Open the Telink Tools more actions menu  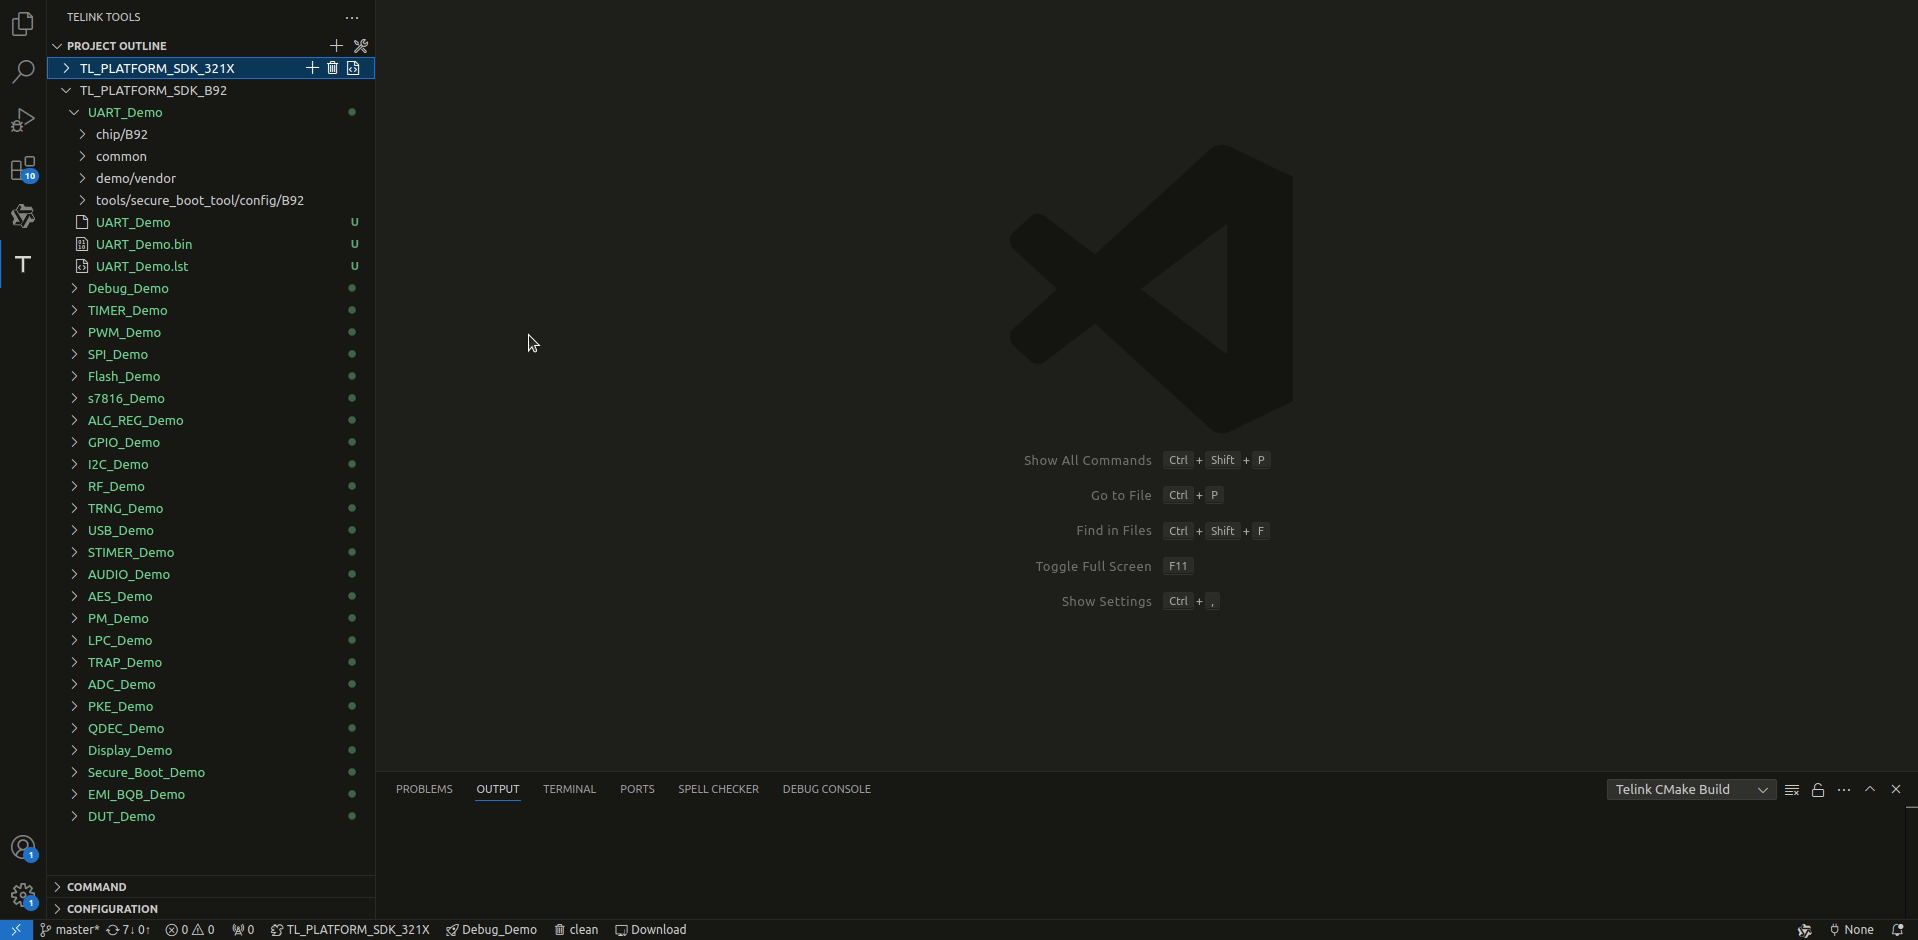(352, 17)
